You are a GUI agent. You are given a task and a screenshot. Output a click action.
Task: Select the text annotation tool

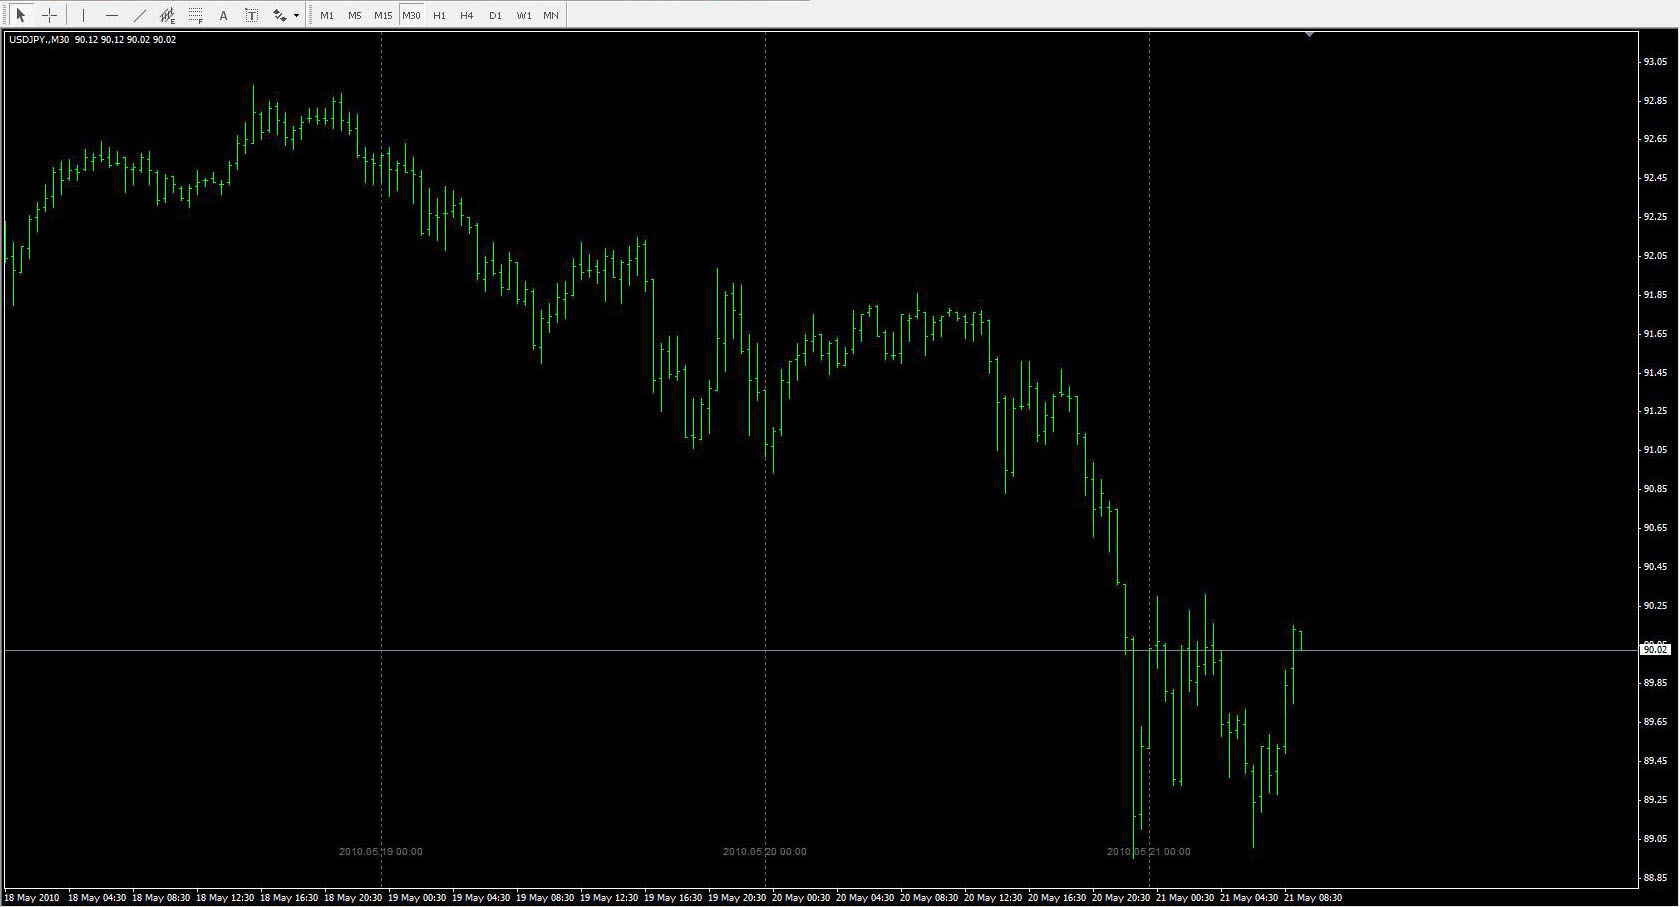224,15
